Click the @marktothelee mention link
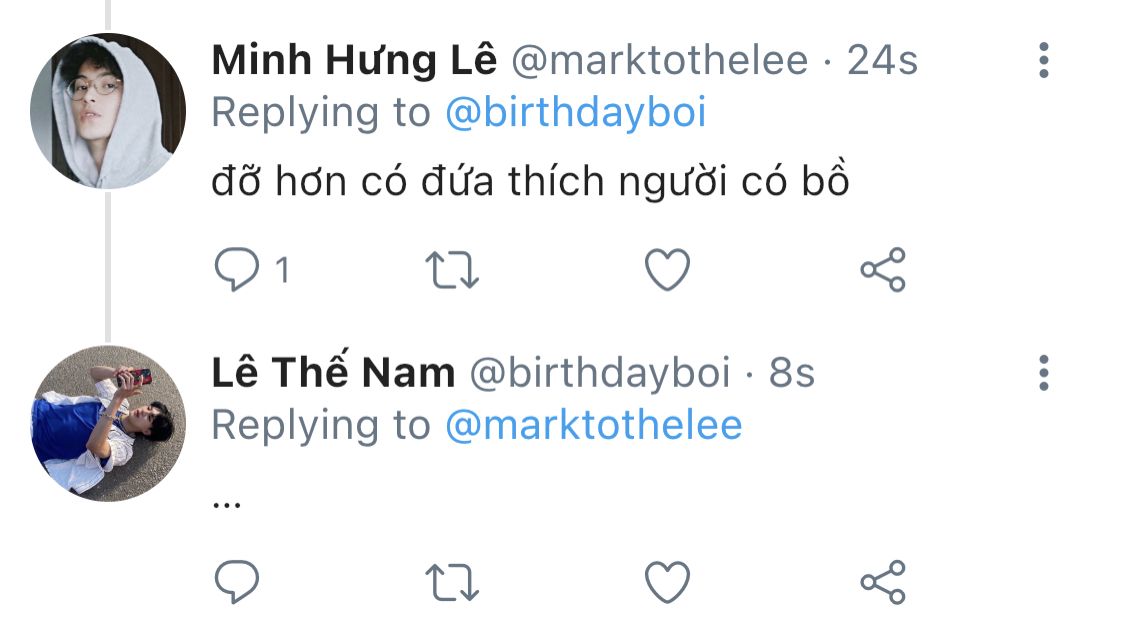The image size is (1125, 624). (593, 425)
